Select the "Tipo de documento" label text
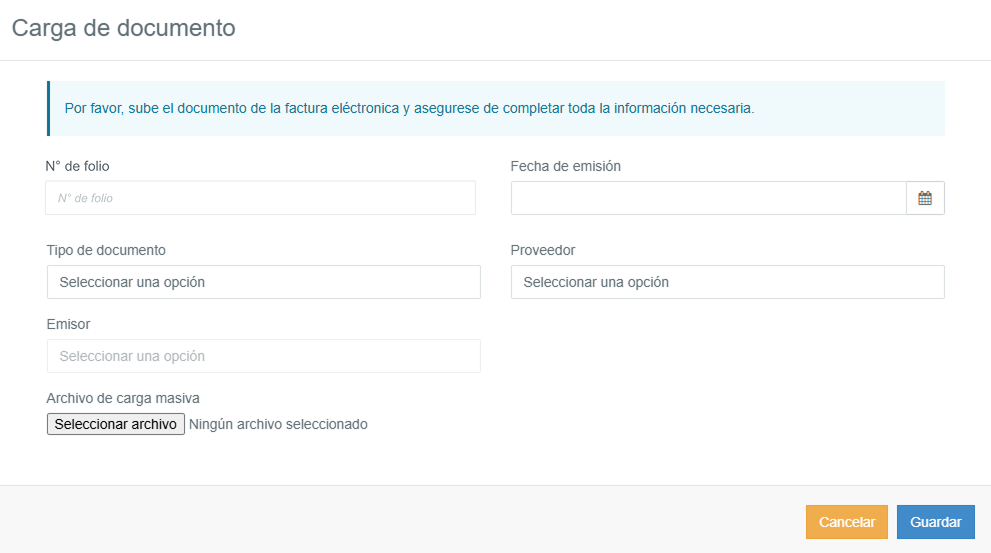 click(106, 250)
